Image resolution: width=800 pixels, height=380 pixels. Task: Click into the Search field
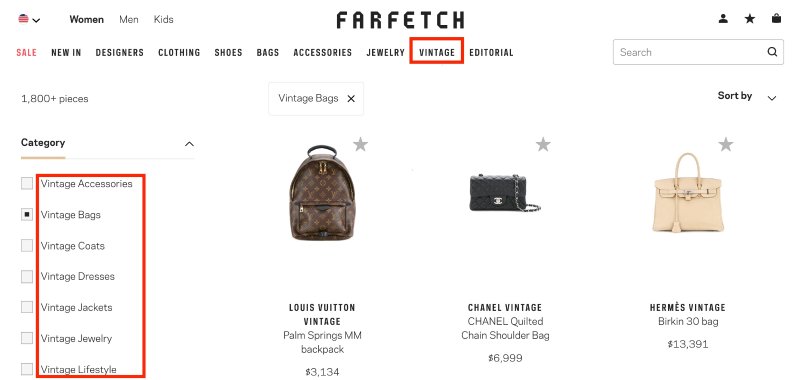point(691,52)
